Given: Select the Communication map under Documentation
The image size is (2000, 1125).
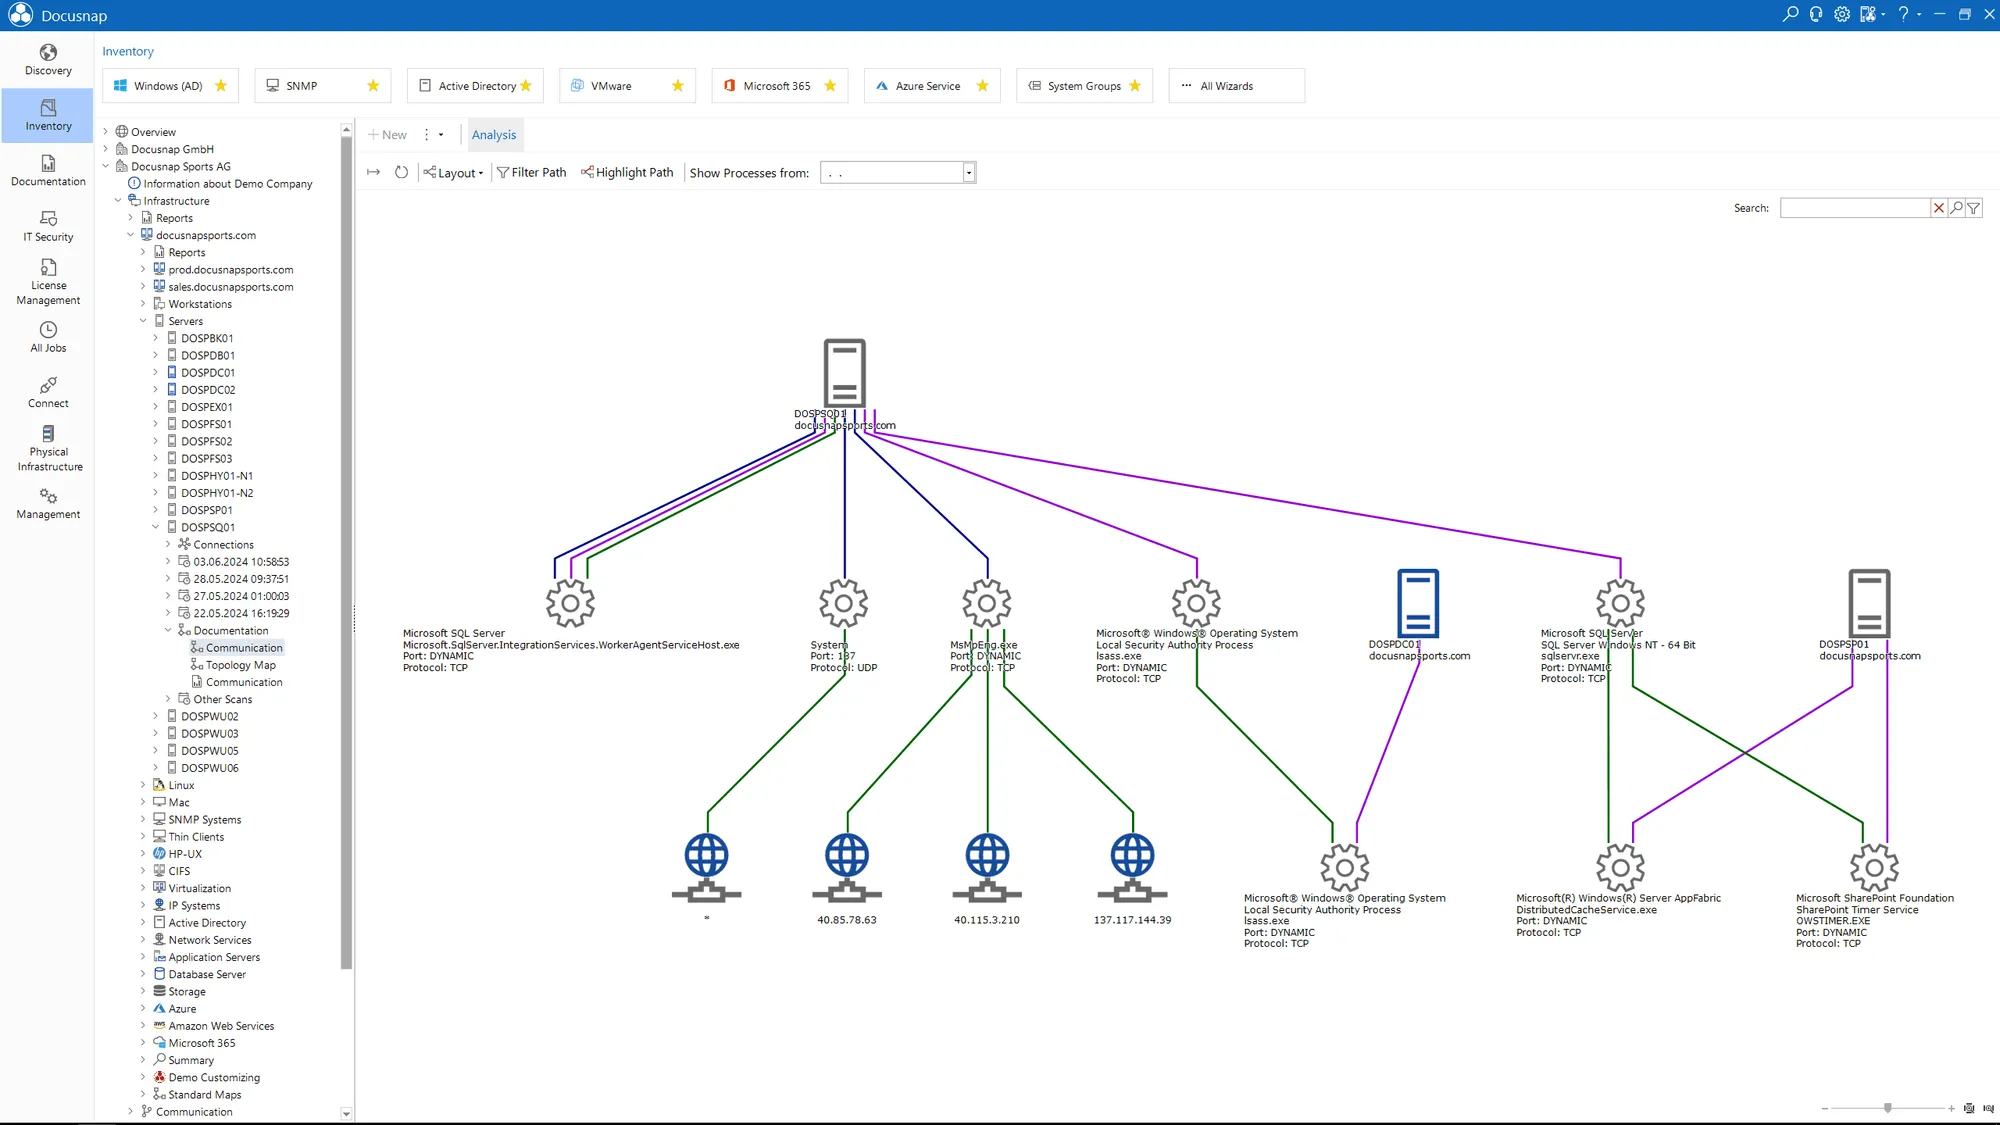Looking at the screenshot, I should (x=237, y=648).
